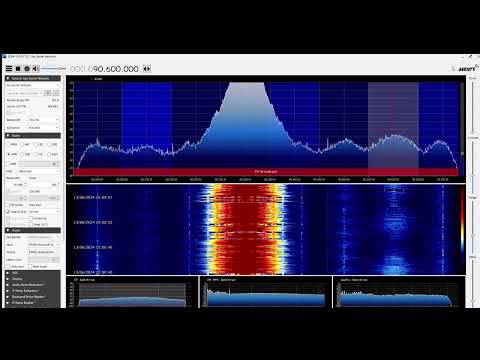Click the IF Spectrum panel
This screenshot has height=360, width=480.
tap(132, 292)
